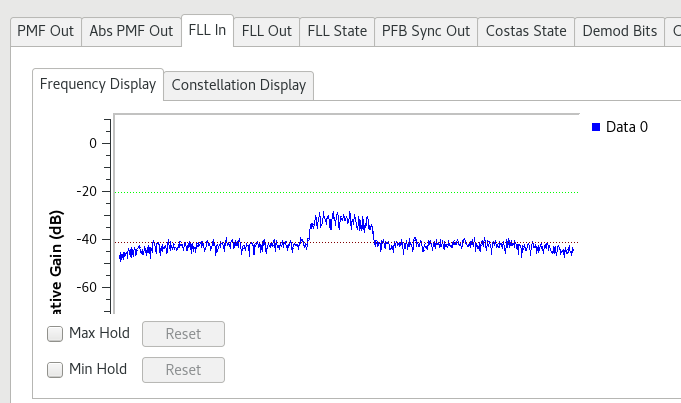Click the red dotted marker line
Image resolution: width=681 pixels, height=403 pixels.
[x=347, y=242]
